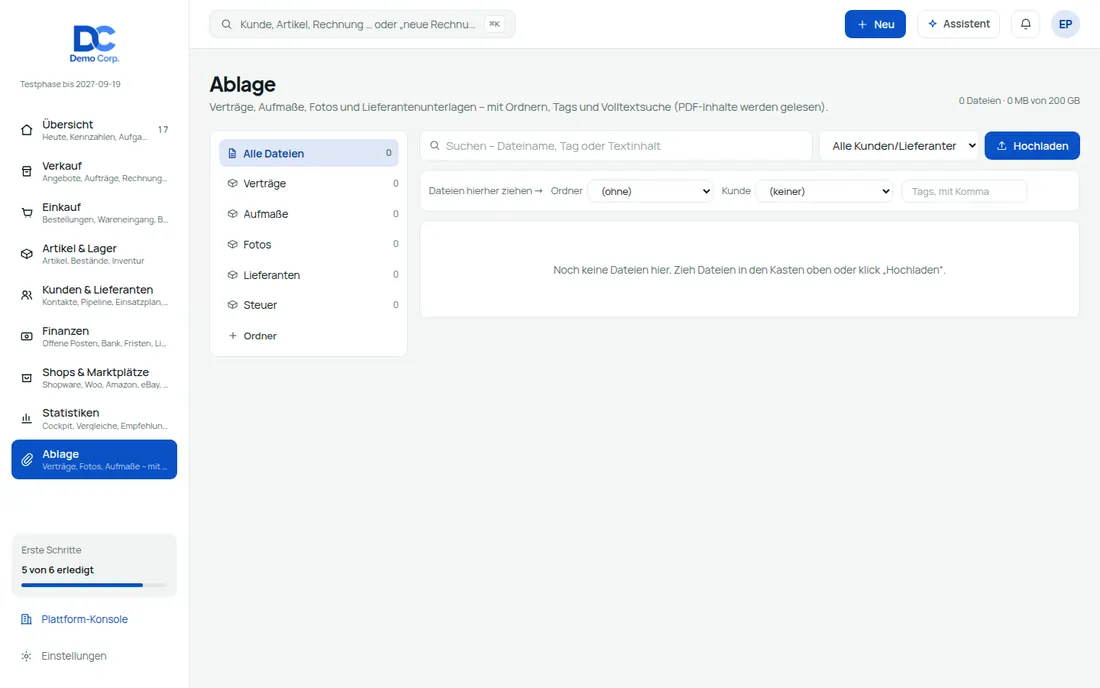Click the Ablage paperclip icon
This screenshot has width=1100, height=688.
point(27,460)
